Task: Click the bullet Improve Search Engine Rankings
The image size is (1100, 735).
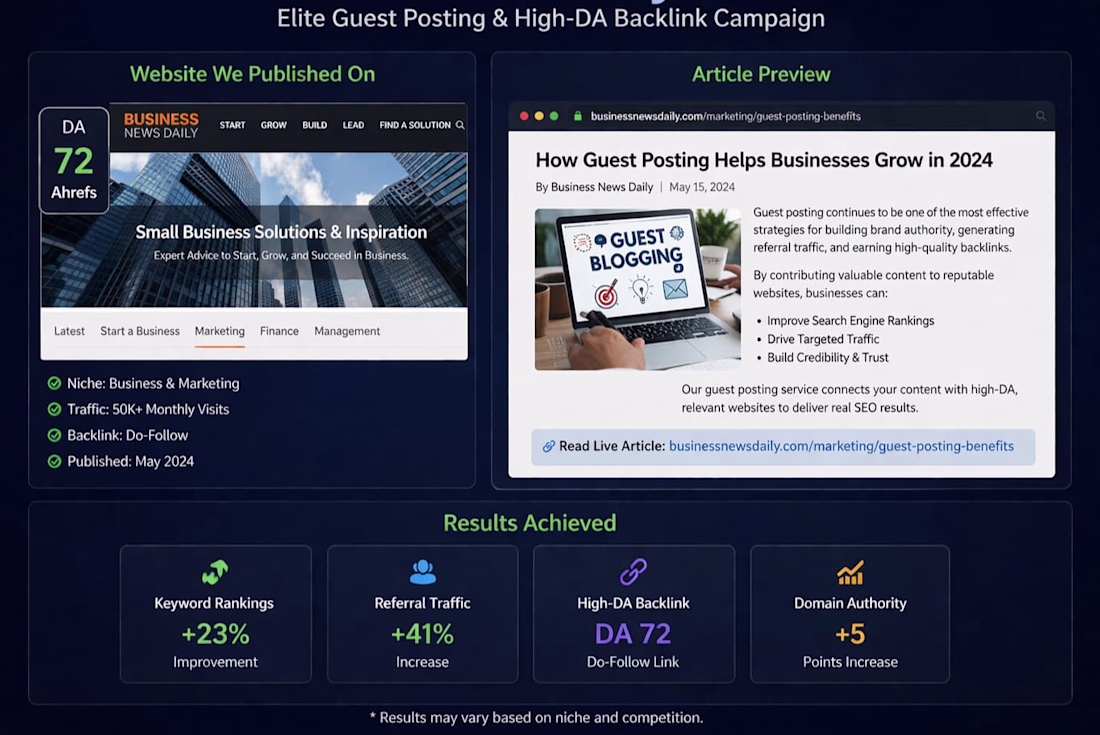Action: coord(850,321)
